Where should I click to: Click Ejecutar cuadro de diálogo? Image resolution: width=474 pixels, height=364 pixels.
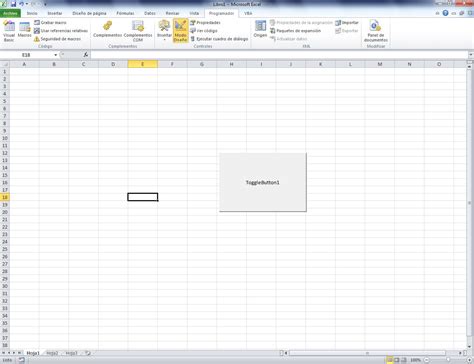pos(219,39)
